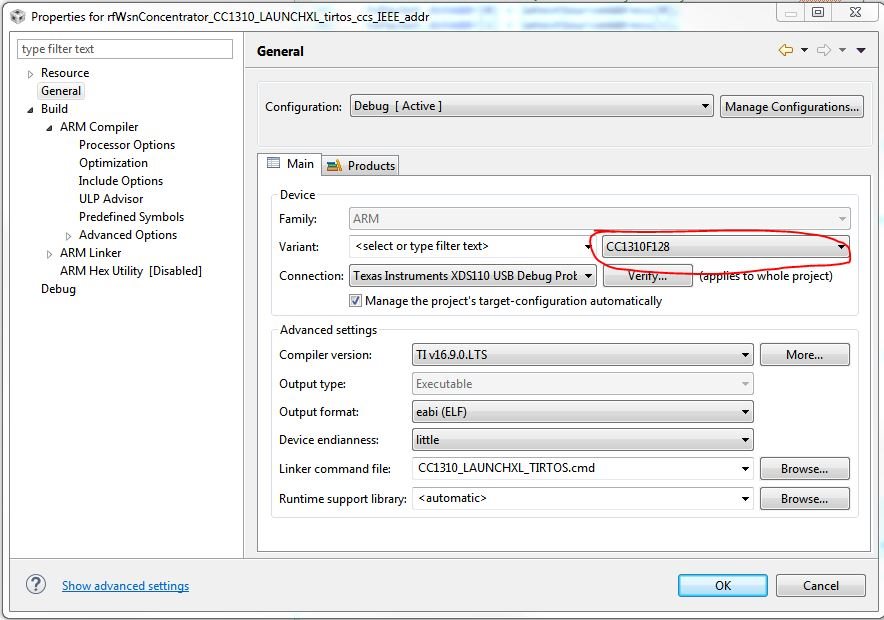
Task: Select ULP Advisor tree item
Action: pos(111,199)
